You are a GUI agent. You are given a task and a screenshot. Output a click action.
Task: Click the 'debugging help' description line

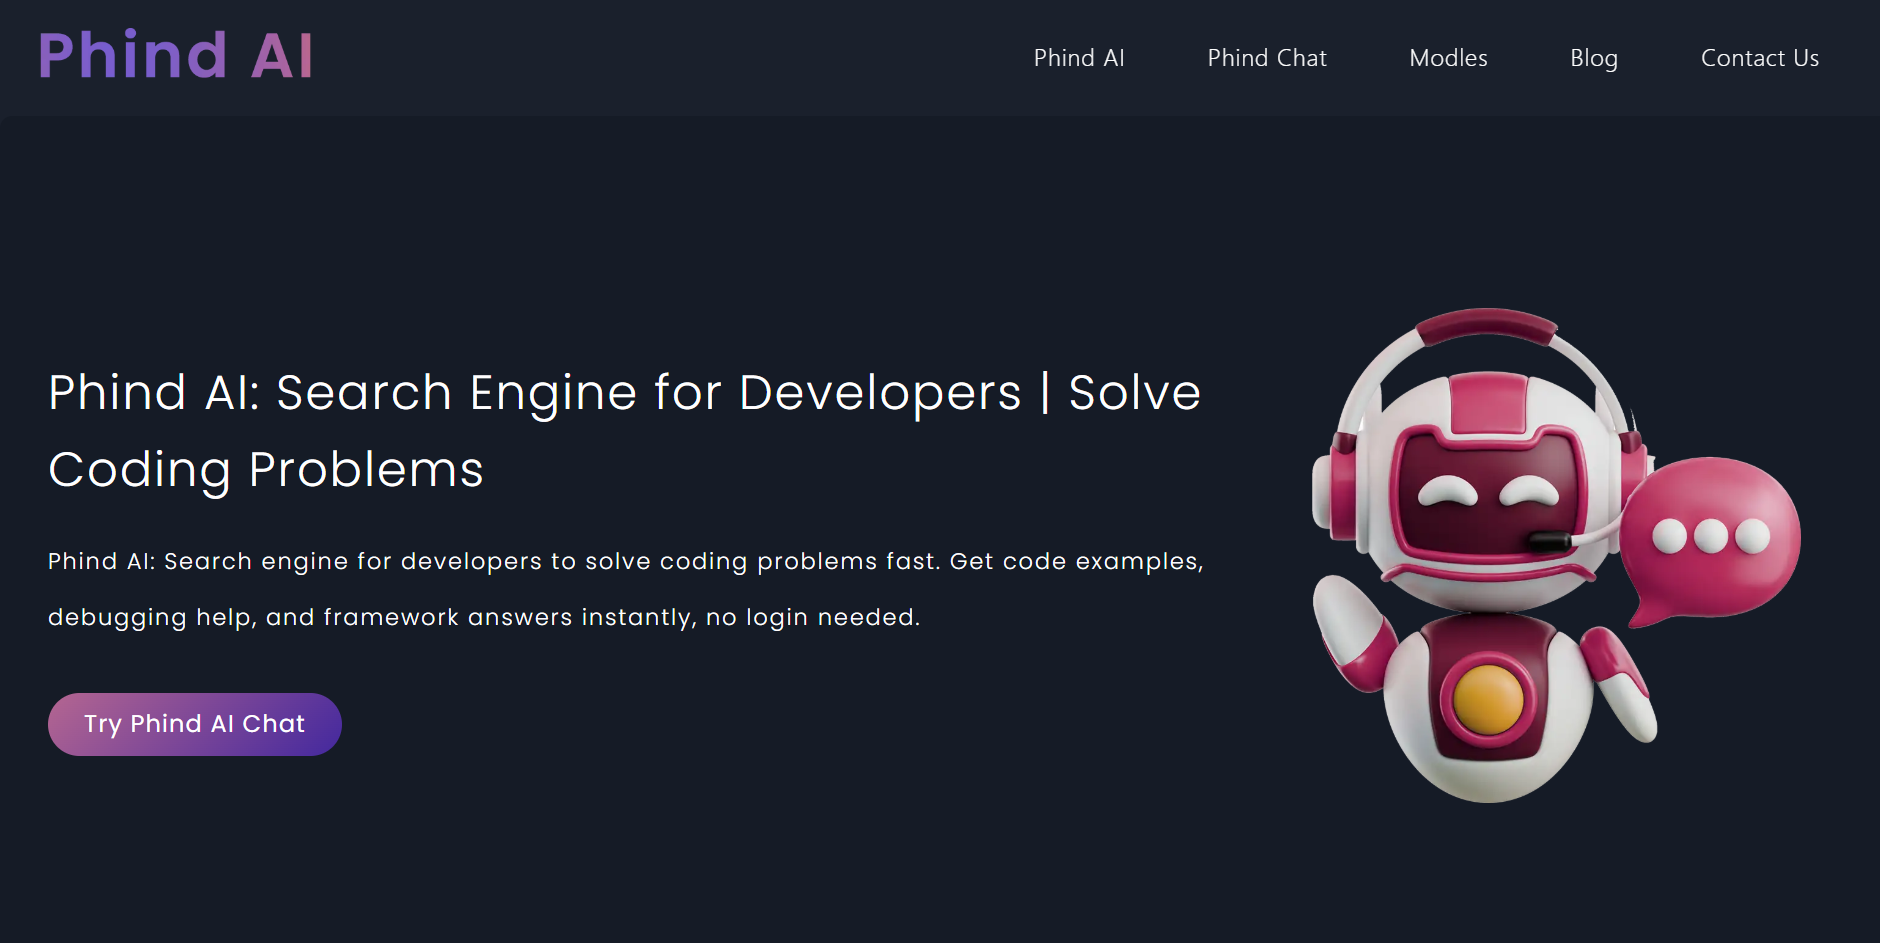(x=484, y=617)
